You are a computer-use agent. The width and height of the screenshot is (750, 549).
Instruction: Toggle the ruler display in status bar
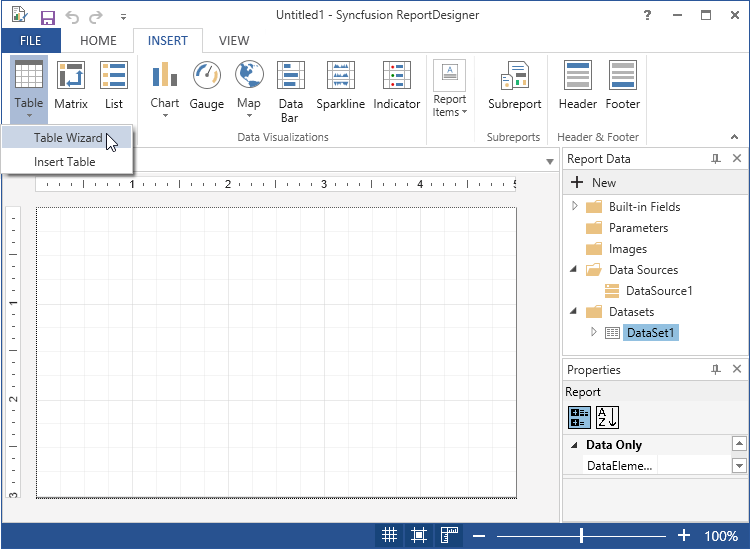[x=450, y=536]
